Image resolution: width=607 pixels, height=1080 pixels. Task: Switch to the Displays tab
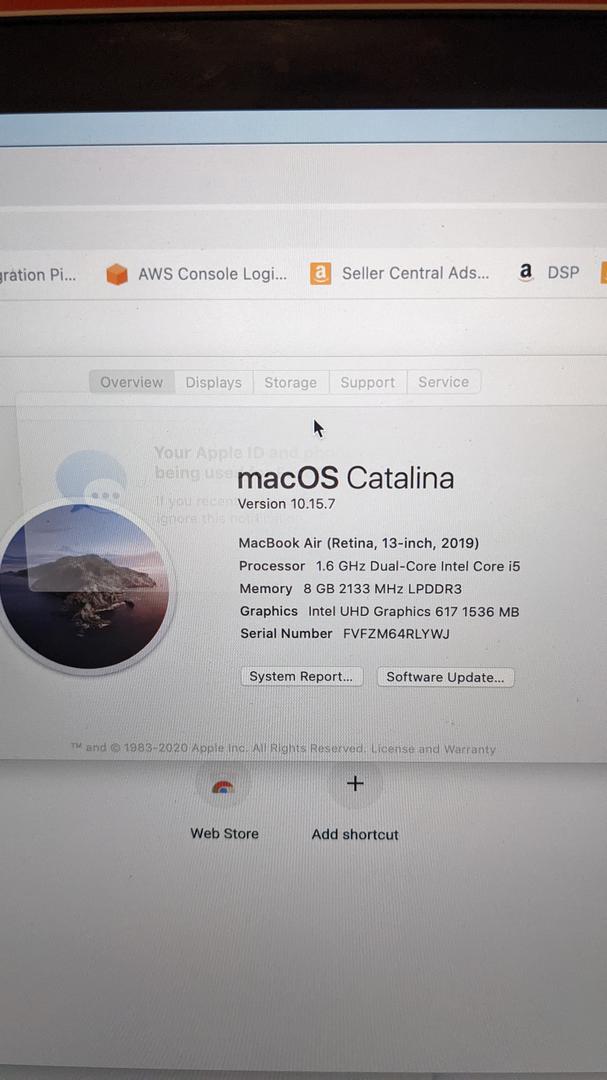coord(214,382)
